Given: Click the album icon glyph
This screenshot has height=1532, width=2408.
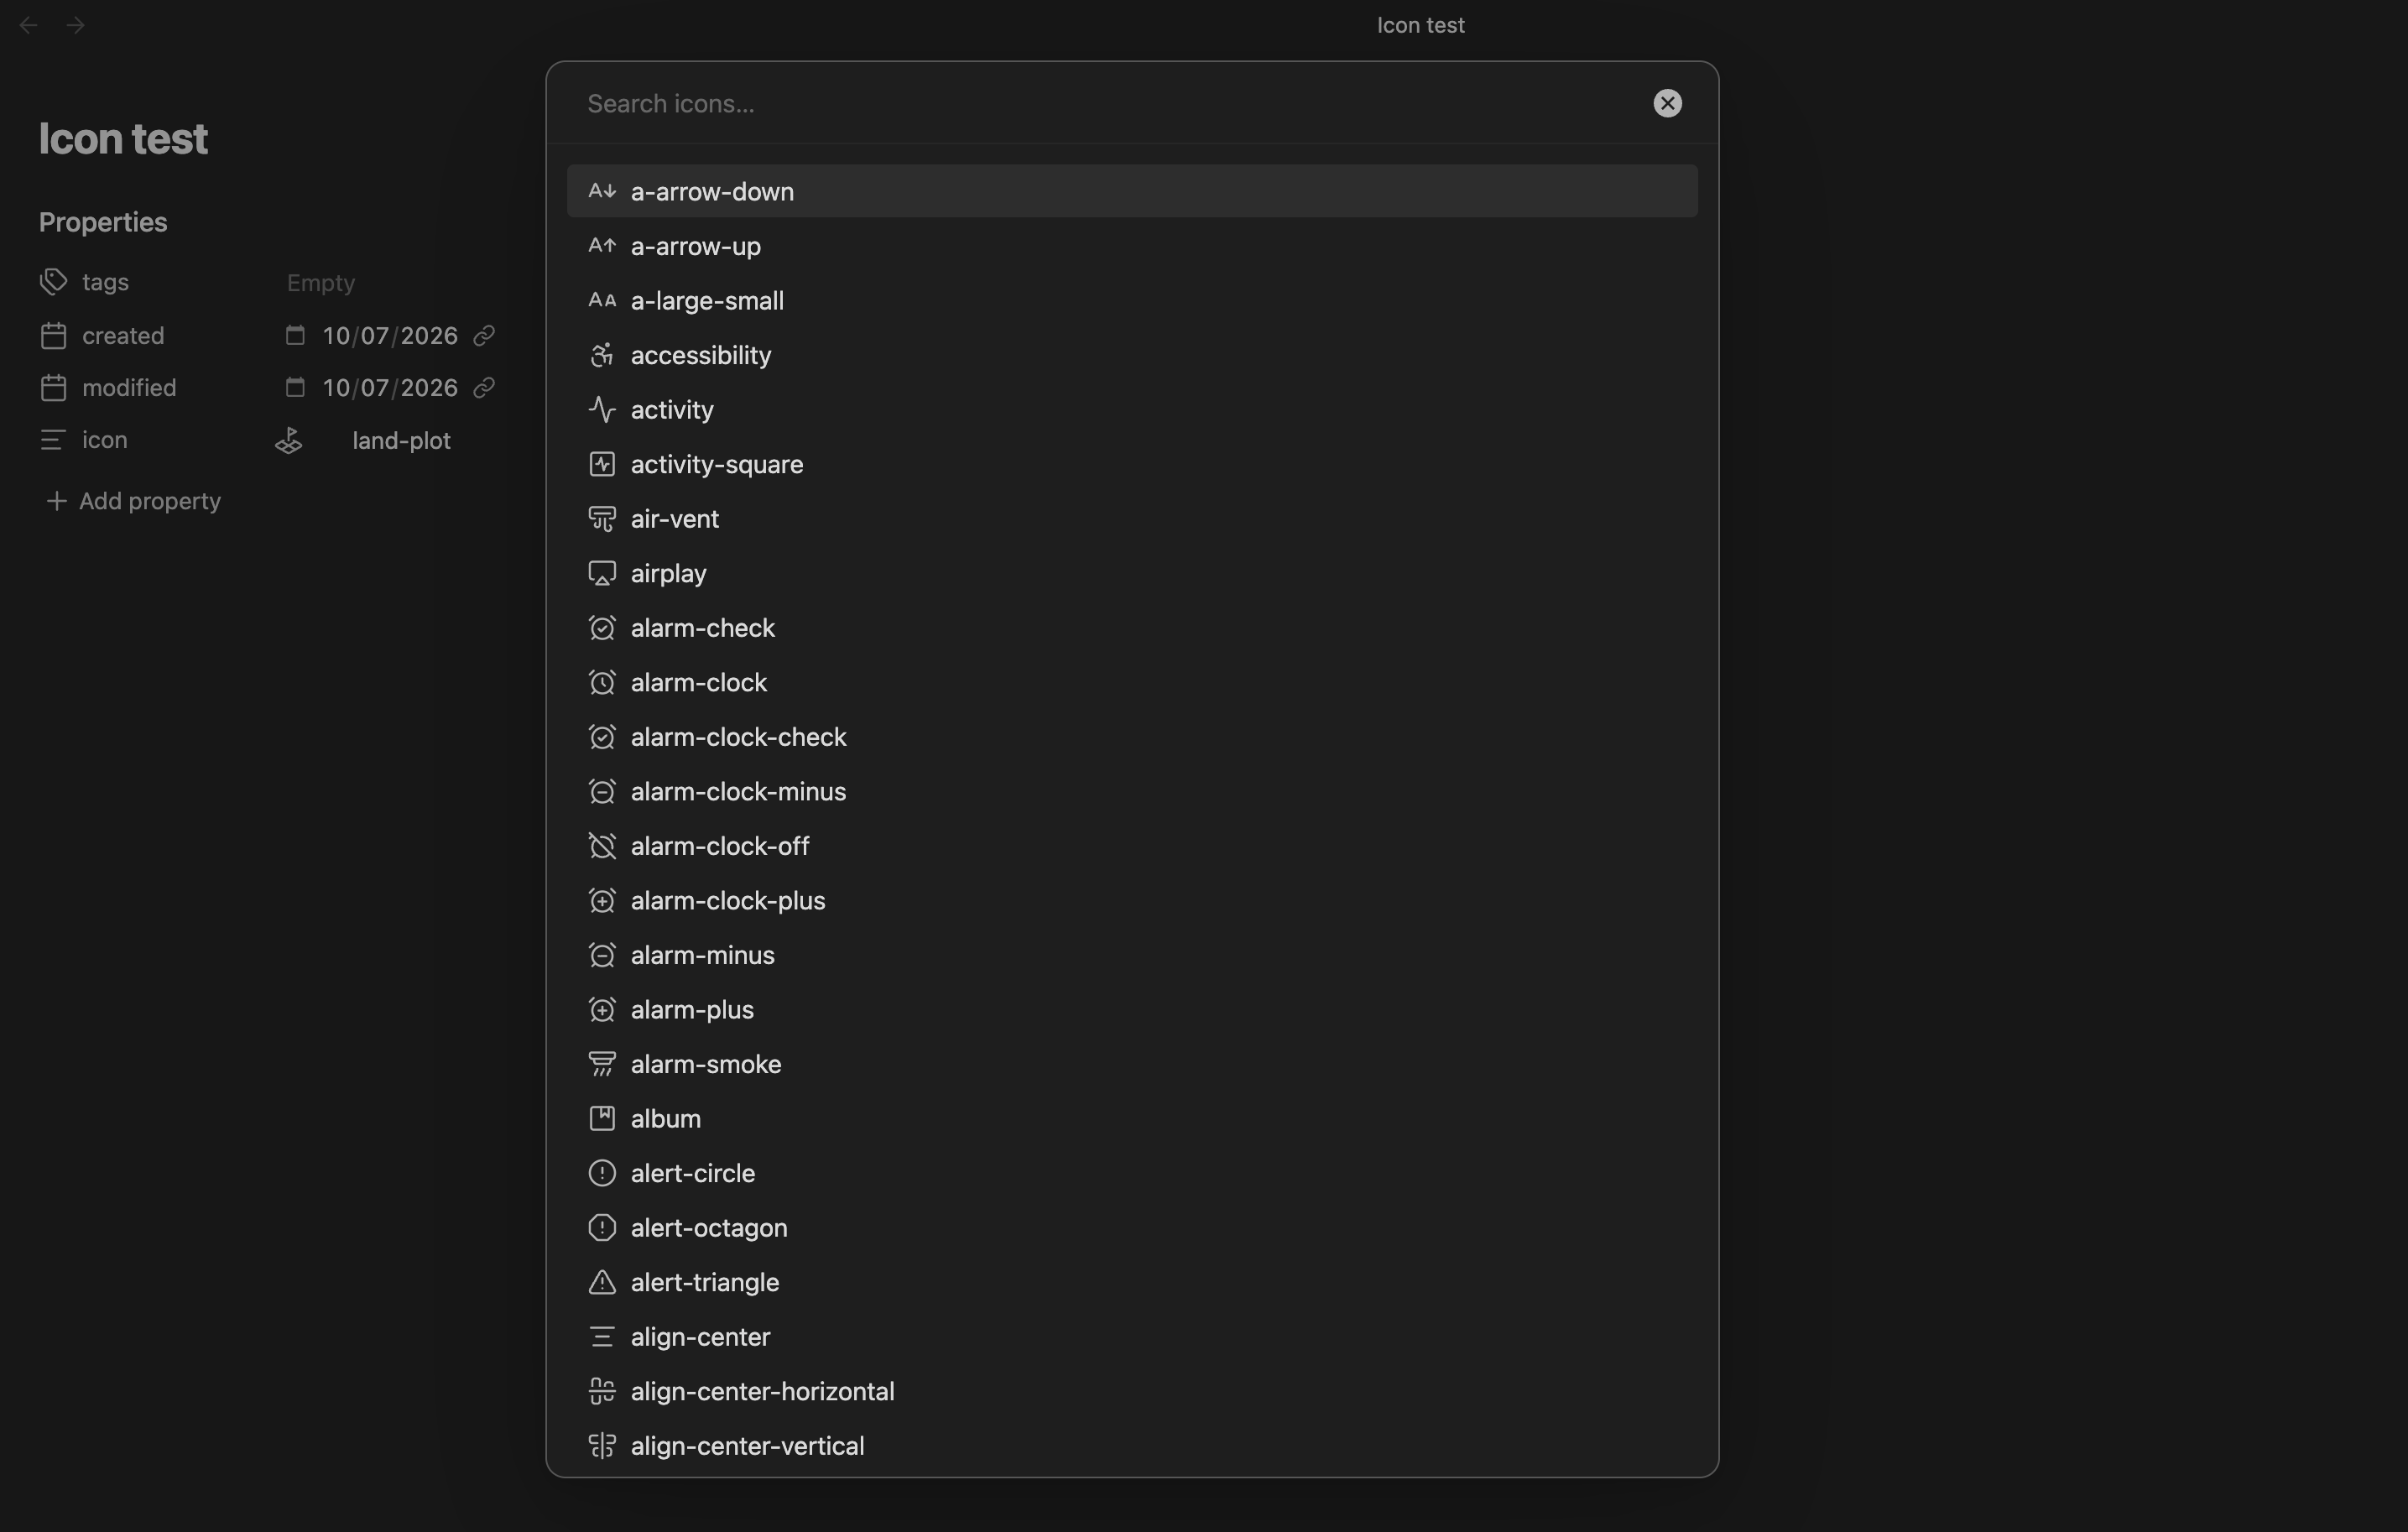Looking at the screenshot, I should point(602,1118).
